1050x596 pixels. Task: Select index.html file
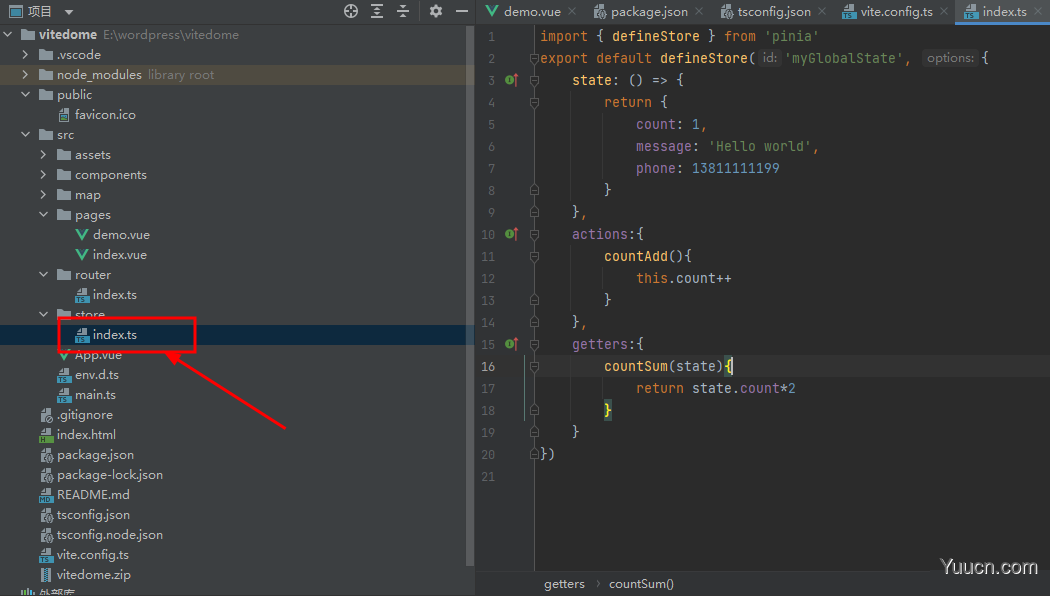[x=78, y=435]
